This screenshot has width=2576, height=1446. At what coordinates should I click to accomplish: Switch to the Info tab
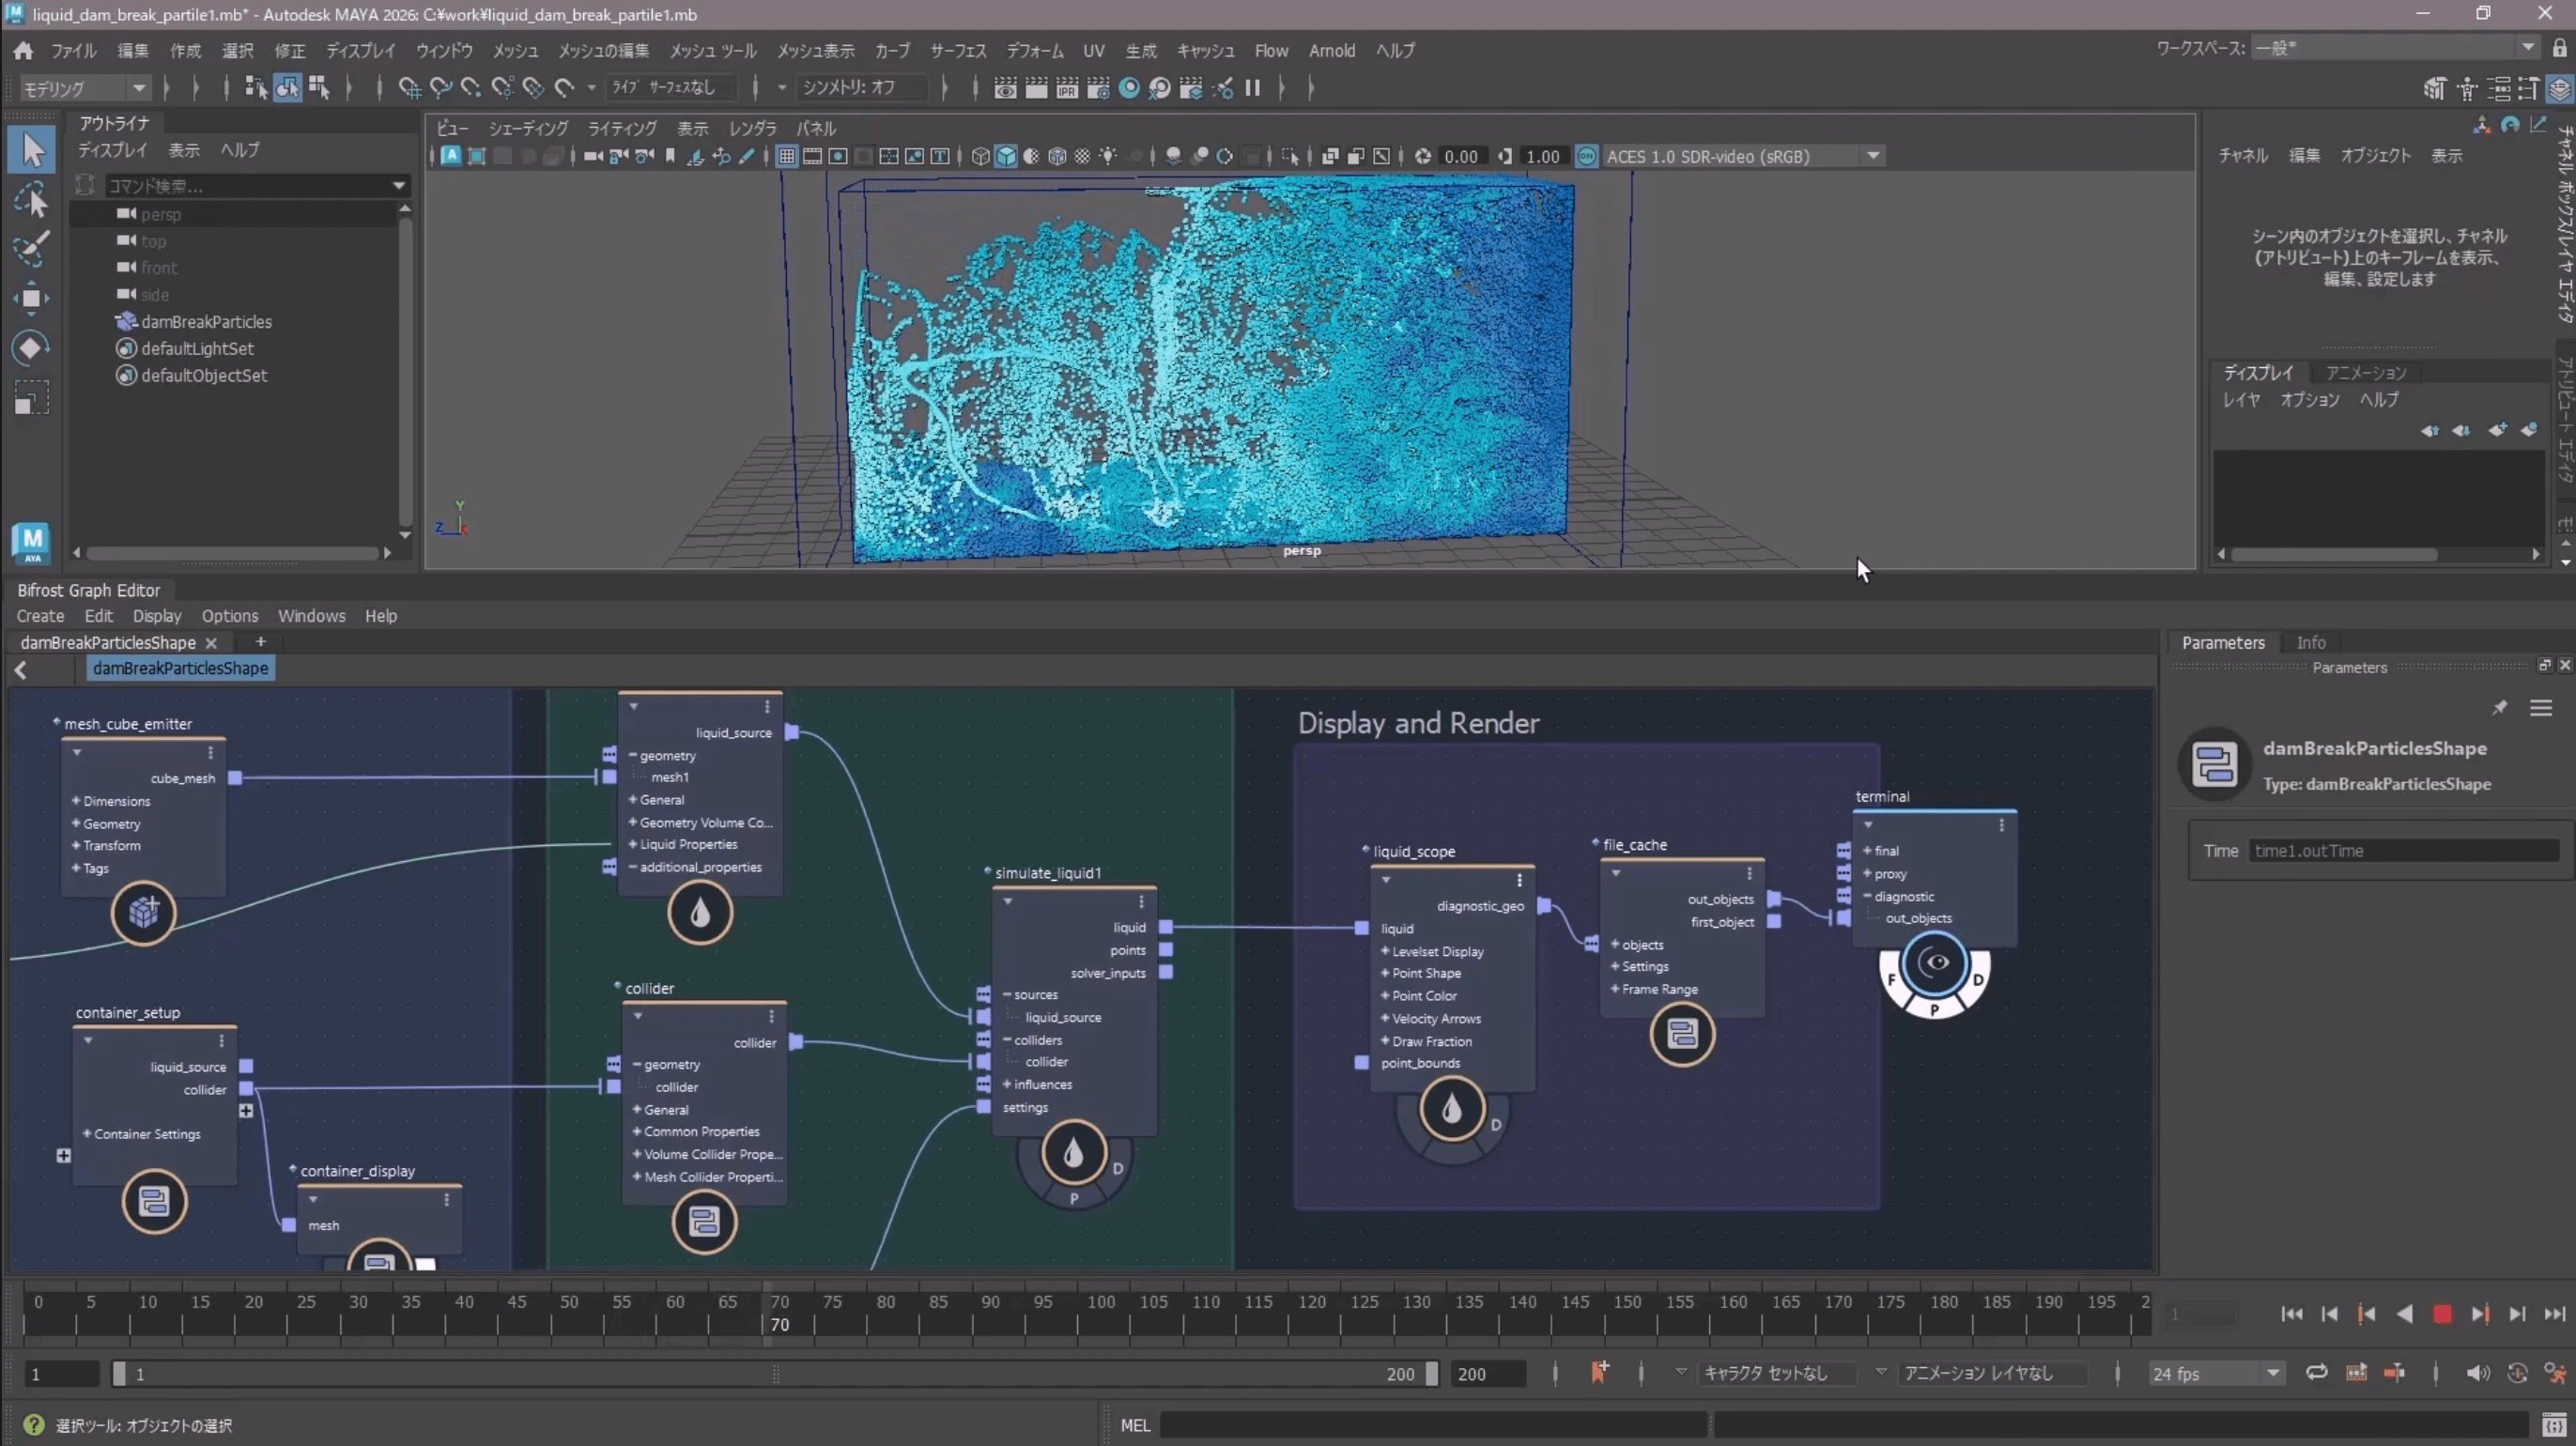(x=2310, y=642)
